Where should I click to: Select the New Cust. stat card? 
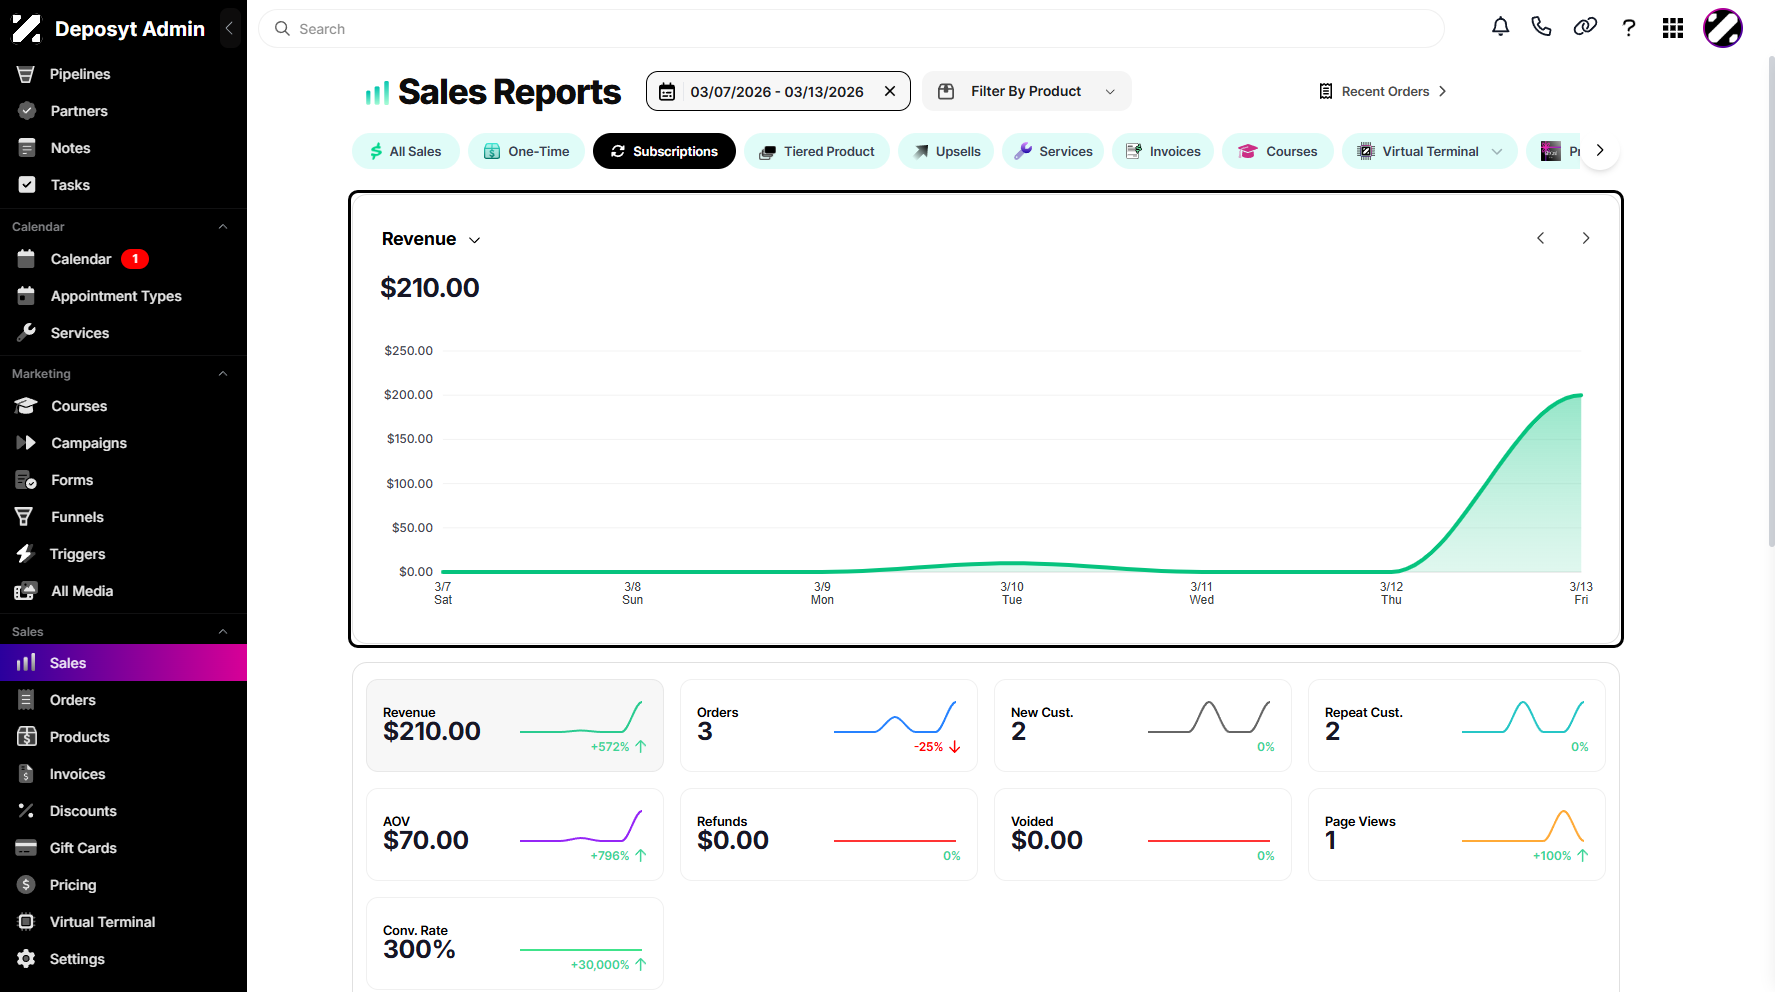point(1143,725)
